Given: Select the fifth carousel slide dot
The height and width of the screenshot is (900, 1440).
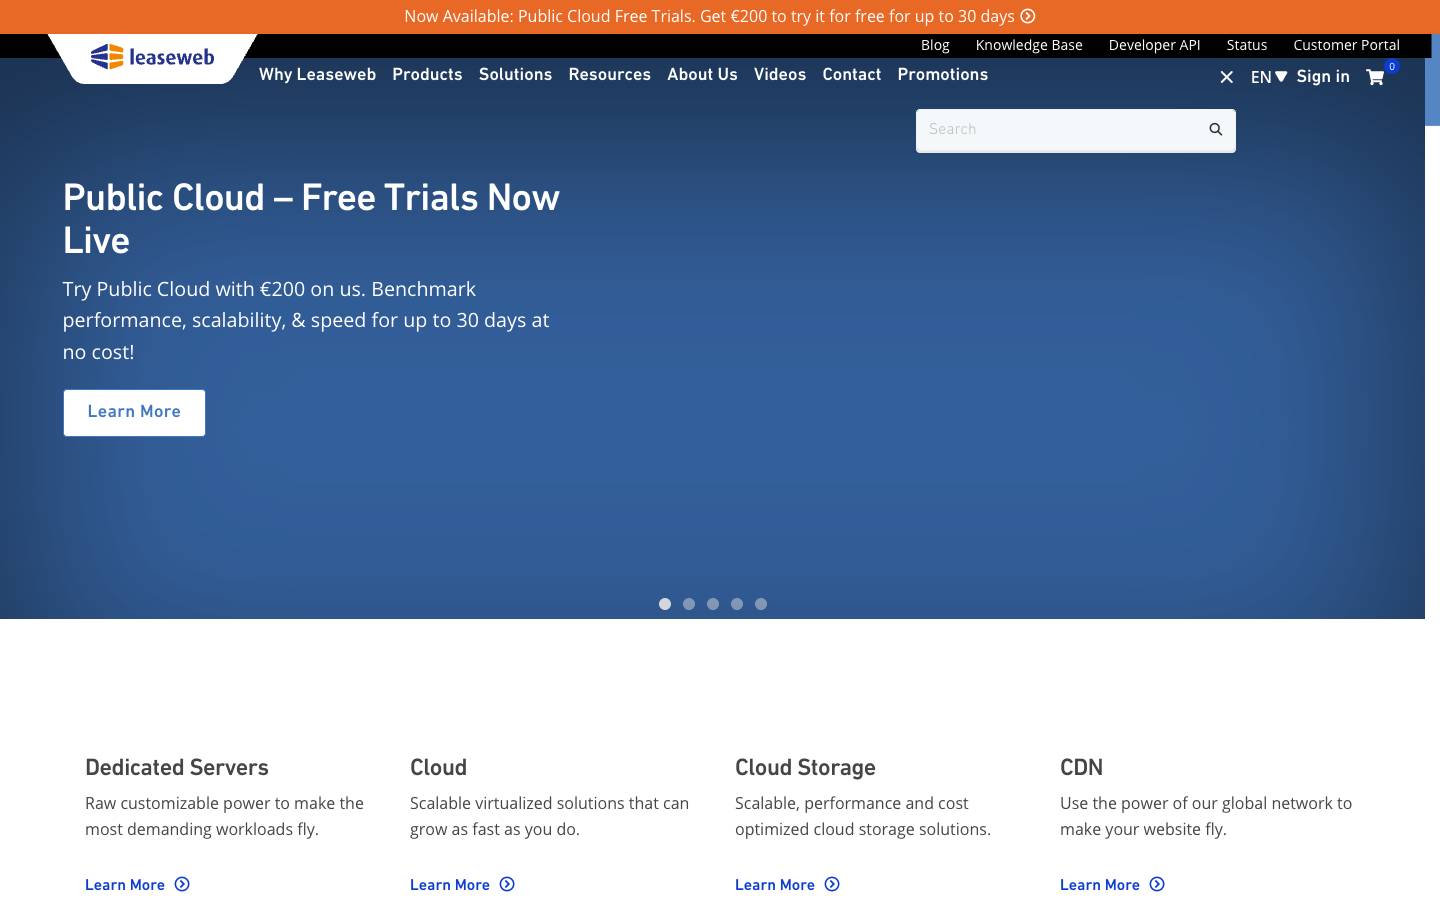Looking at the screenshot, I should click(x=761, y=604).
